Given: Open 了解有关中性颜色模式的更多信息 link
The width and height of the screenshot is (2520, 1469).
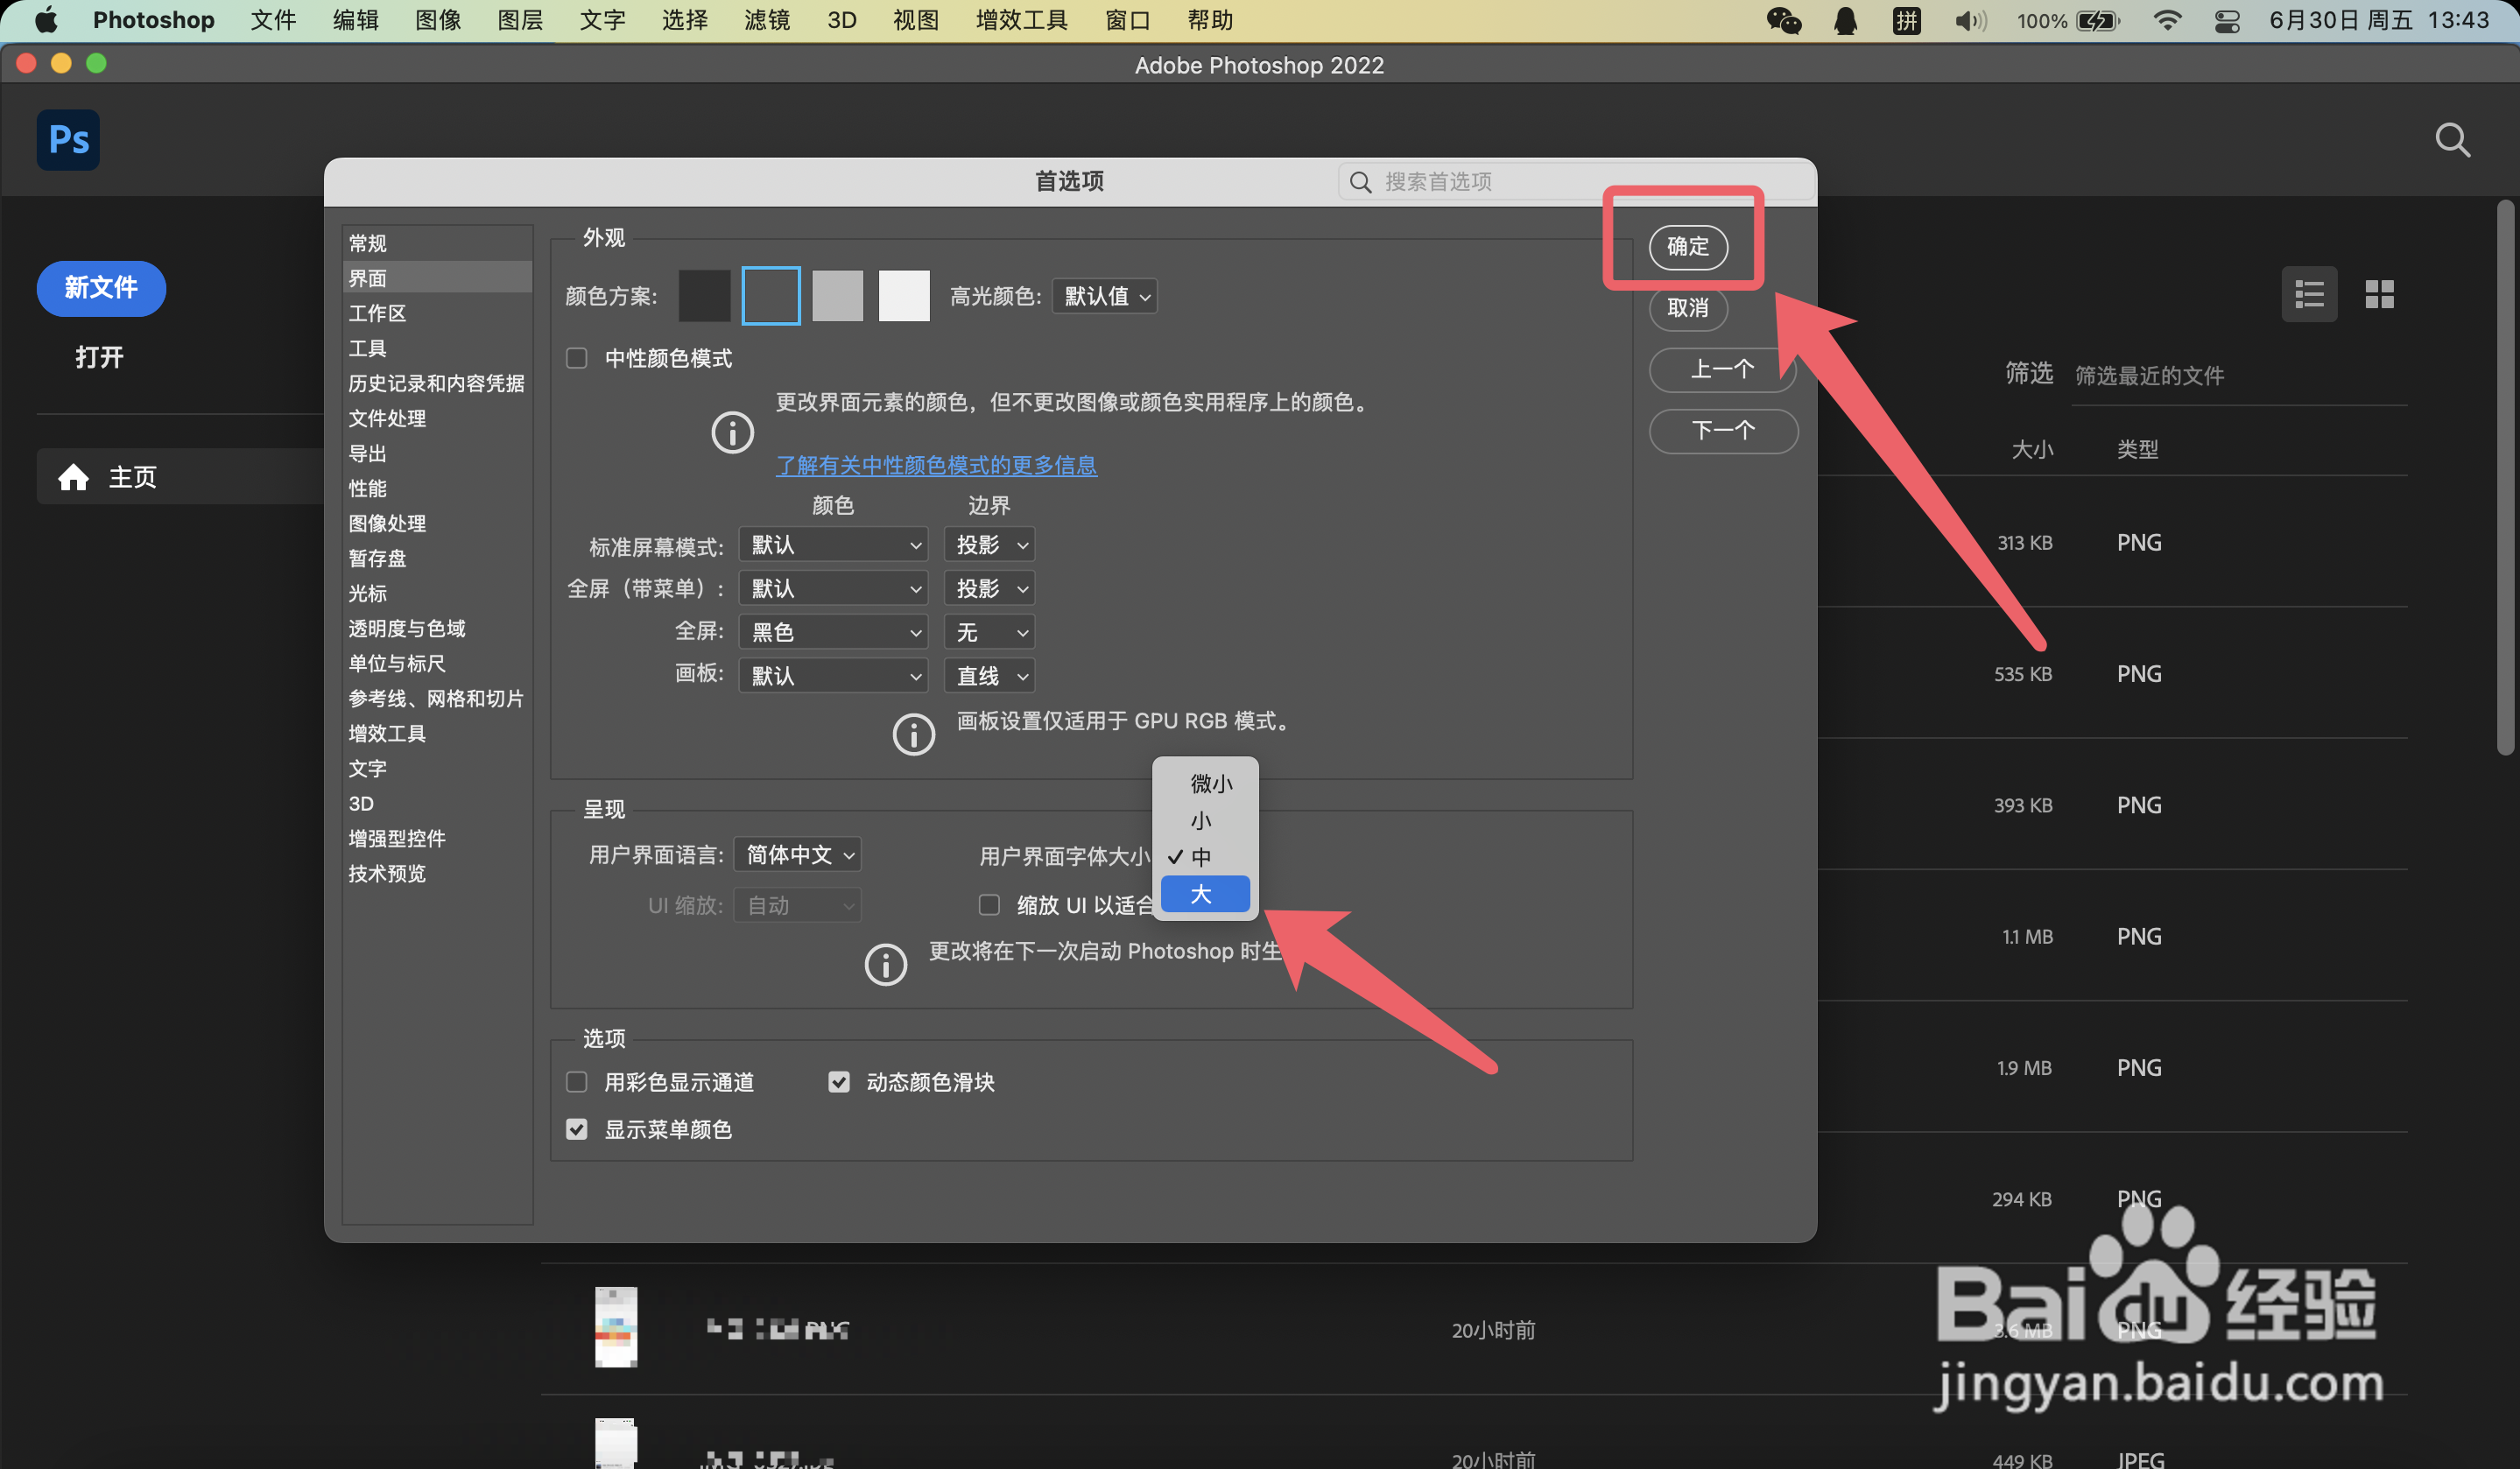Looking at the screenshot, I should coord(936,465).
